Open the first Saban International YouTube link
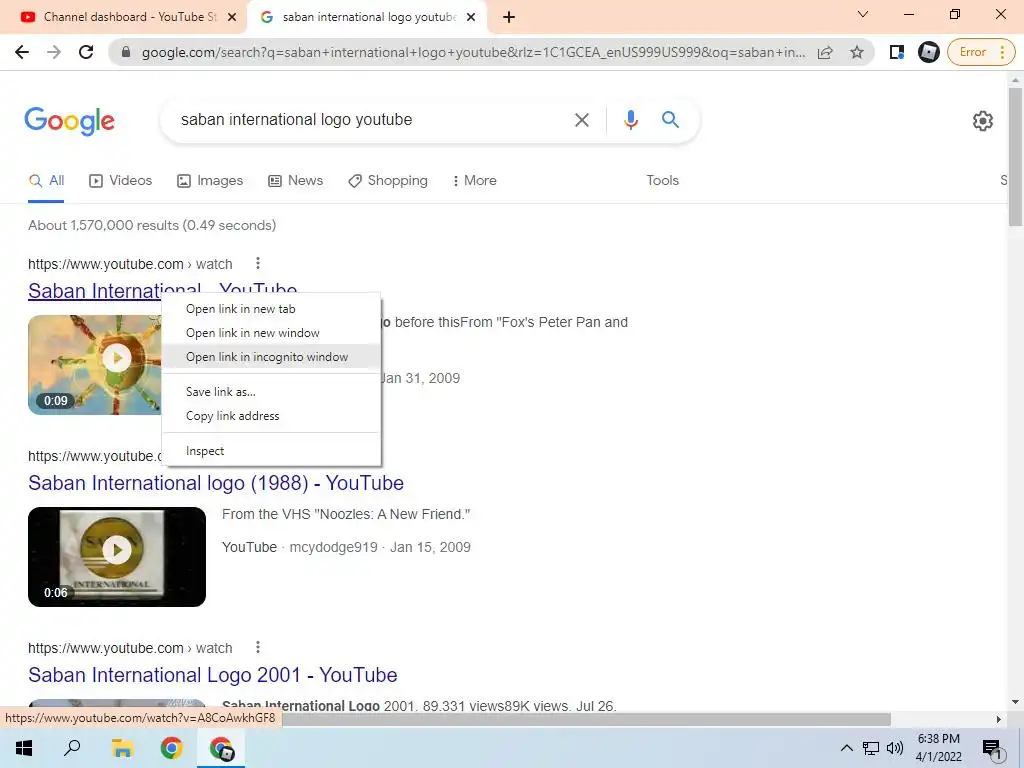This screenshot has width=1024, height=768. 95,291
